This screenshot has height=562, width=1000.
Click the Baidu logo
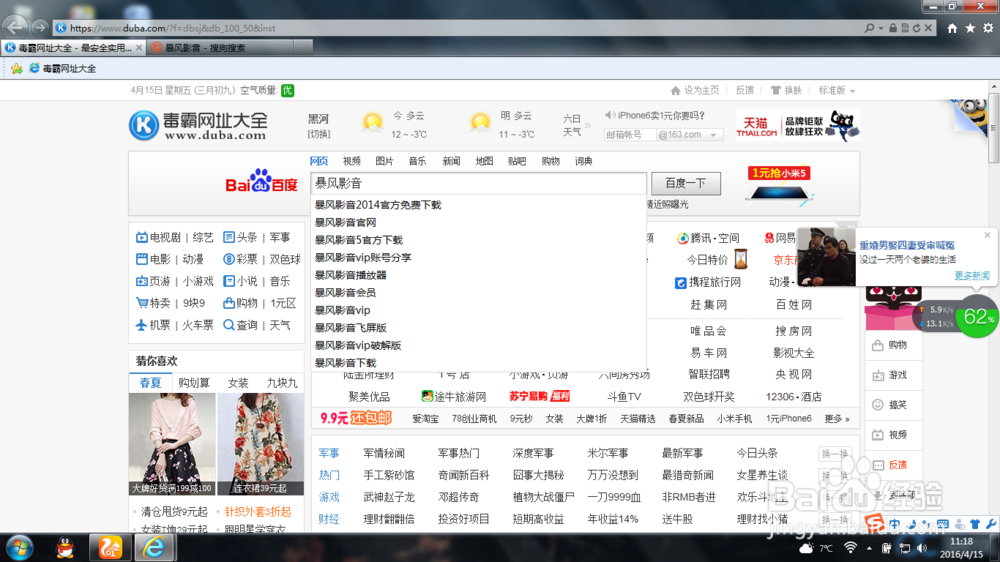coord(261,182)
